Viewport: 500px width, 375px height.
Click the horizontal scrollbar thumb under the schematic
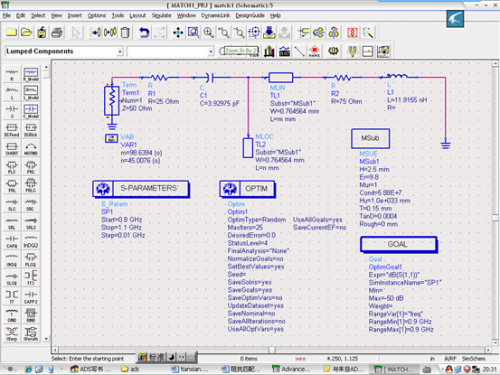(x=272, y=350)
